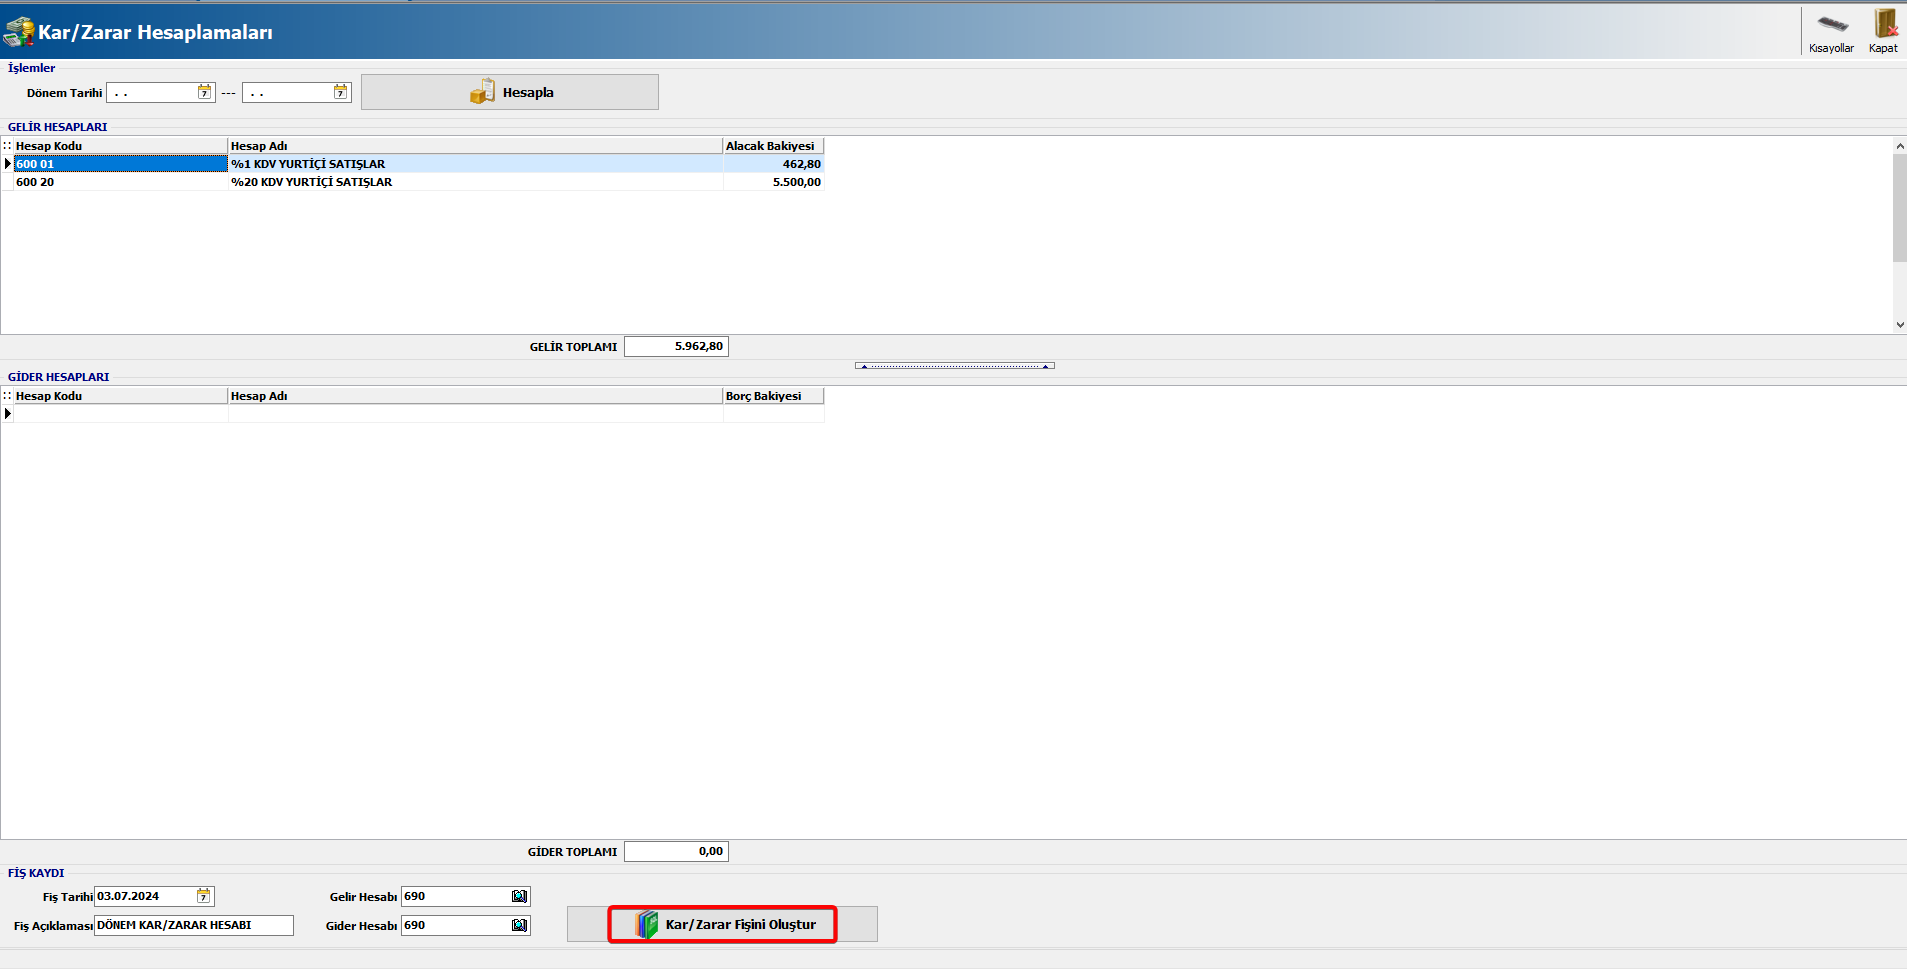Open calendar for end Dönem Tarihi
Viewport: 1907px width, 970px height.
[x=340, y=92]
